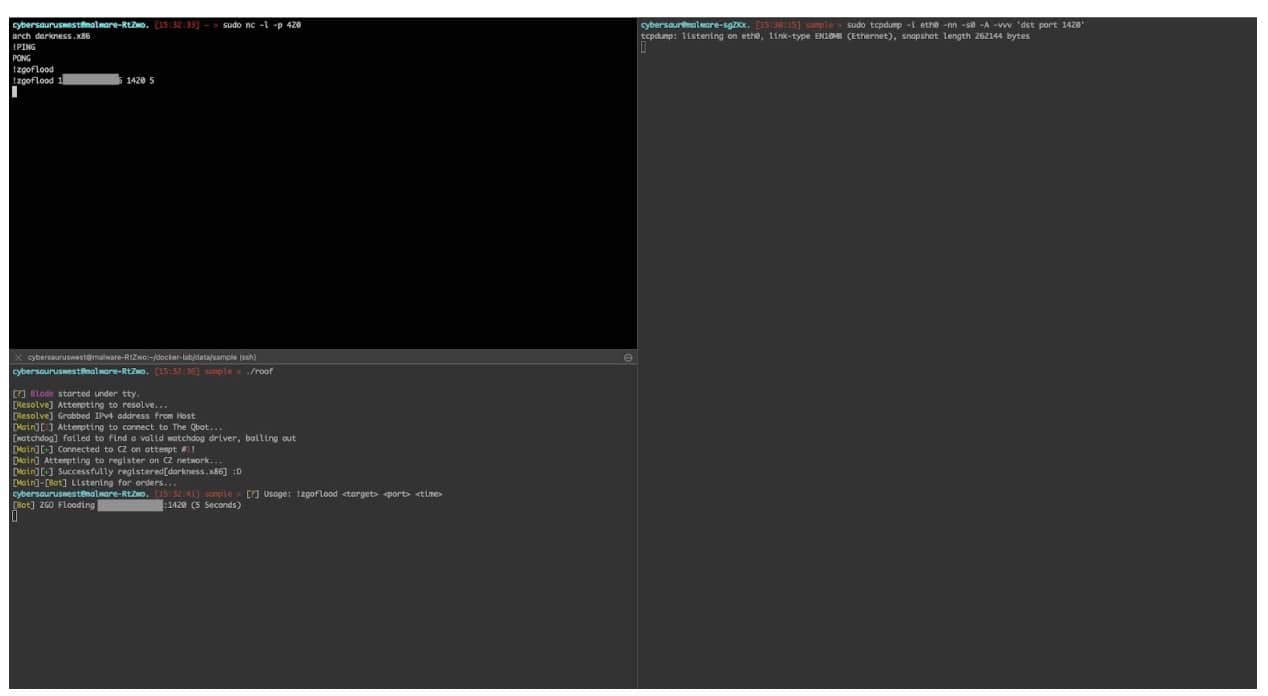1268x696 pixels.
Task: Click the ssh pane title bar text
Action: 142,357
